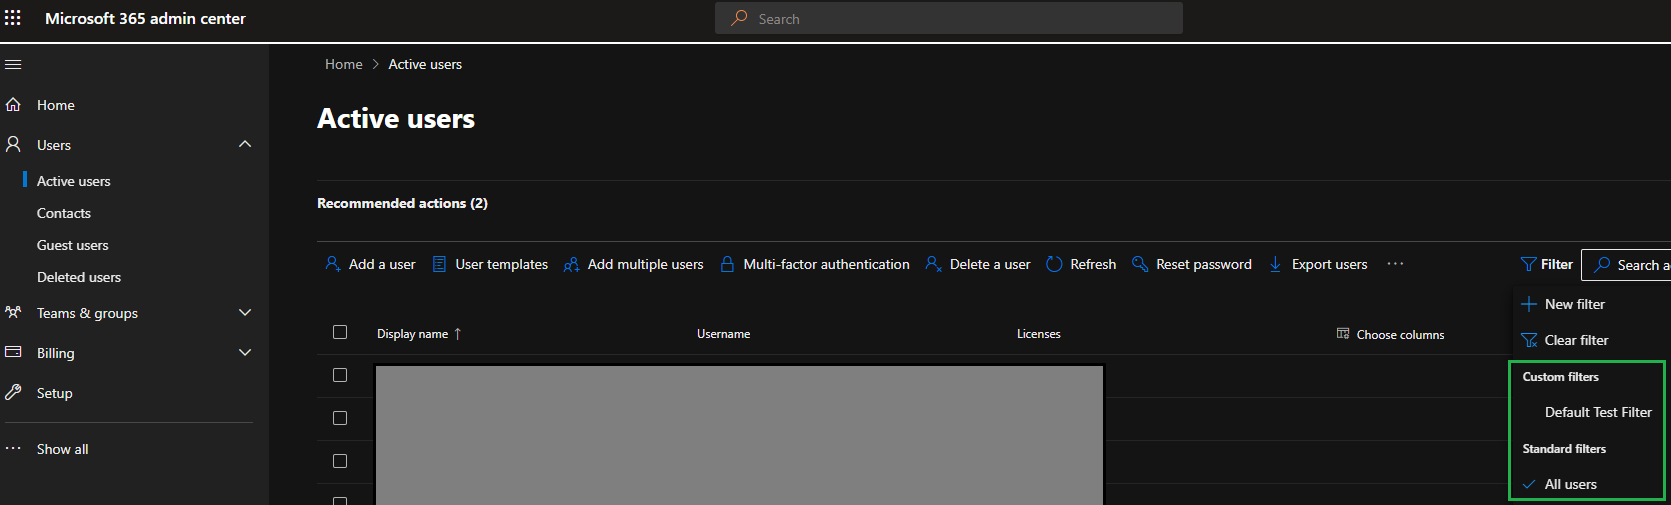Expand the Billing section chevron
This screenshot has height=505, width=1671.
245,352
